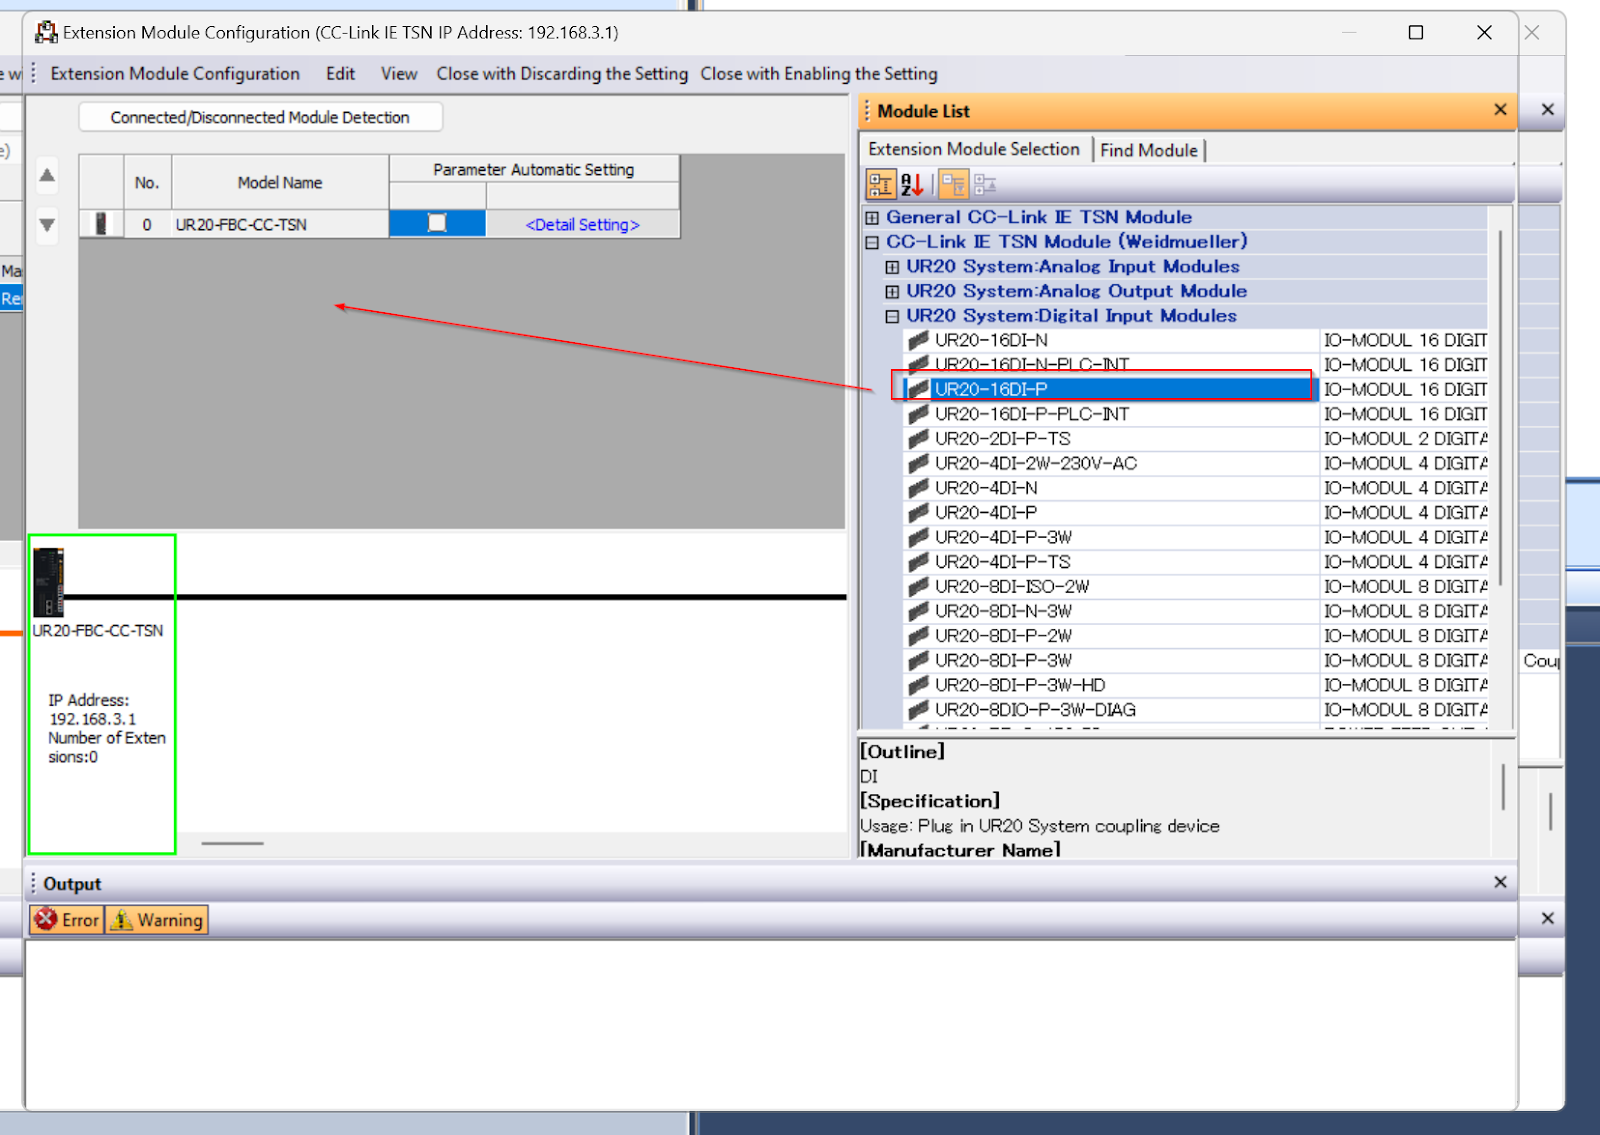Click the UR20-8DI-P-3W-HD module name
Image resolution: width=1600 pixels, height=1135 pixels.
[1020, 685]
